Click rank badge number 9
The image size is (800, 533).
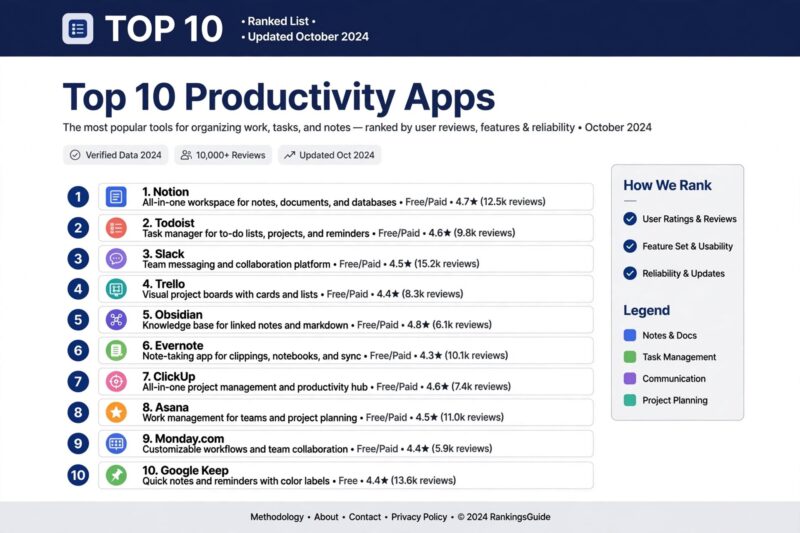pyautogui.click(x=78, y=443)
